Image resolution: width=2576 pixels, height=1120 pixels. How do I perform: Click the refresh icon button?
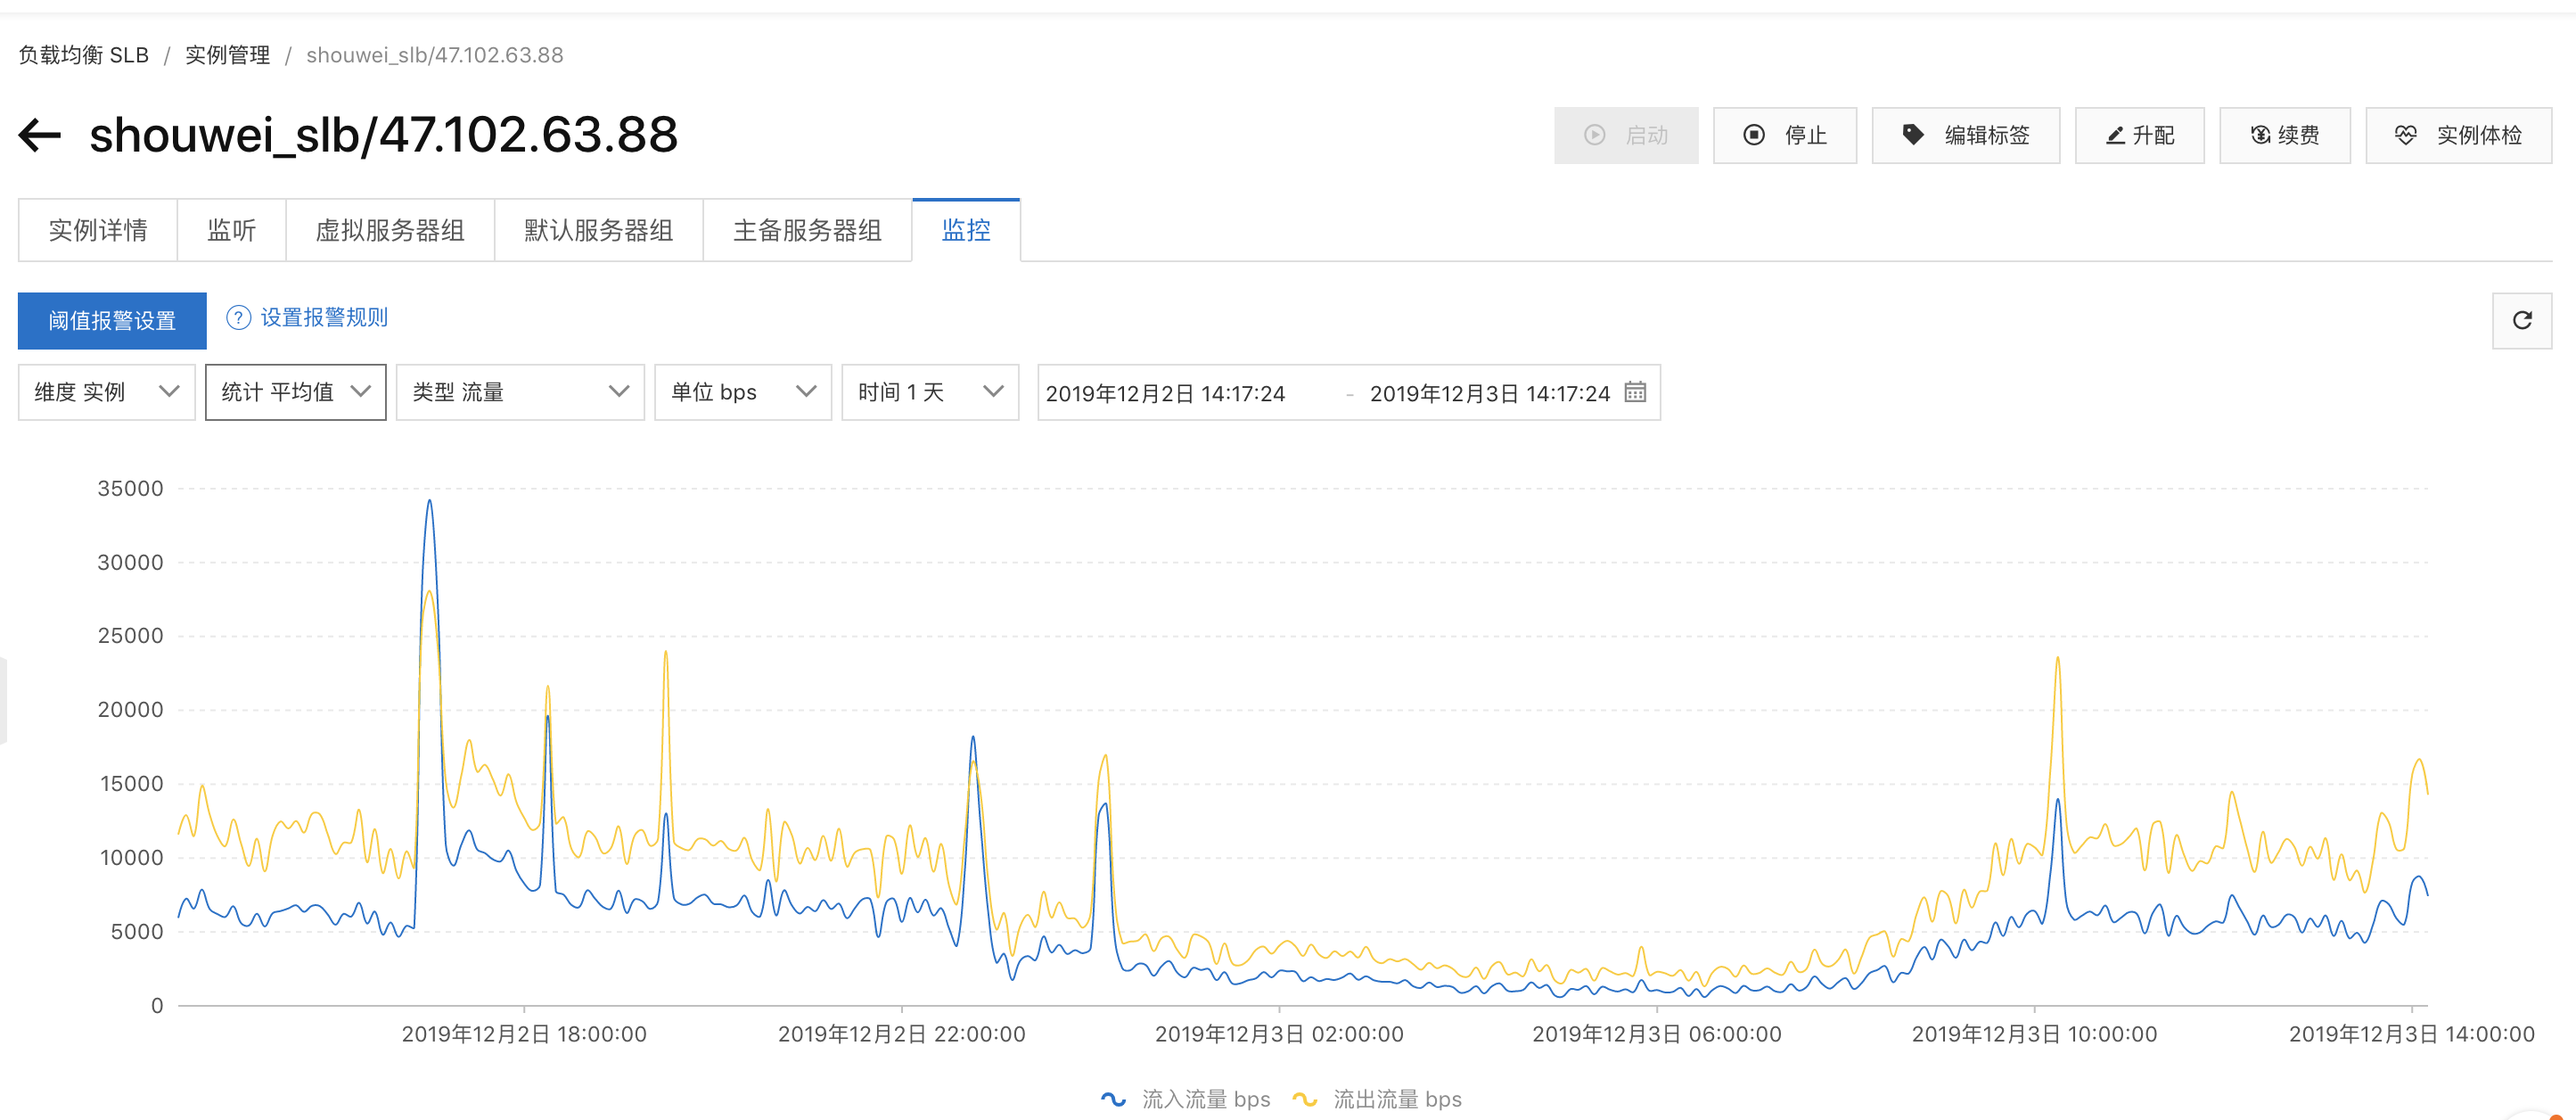coord(2521,320)
